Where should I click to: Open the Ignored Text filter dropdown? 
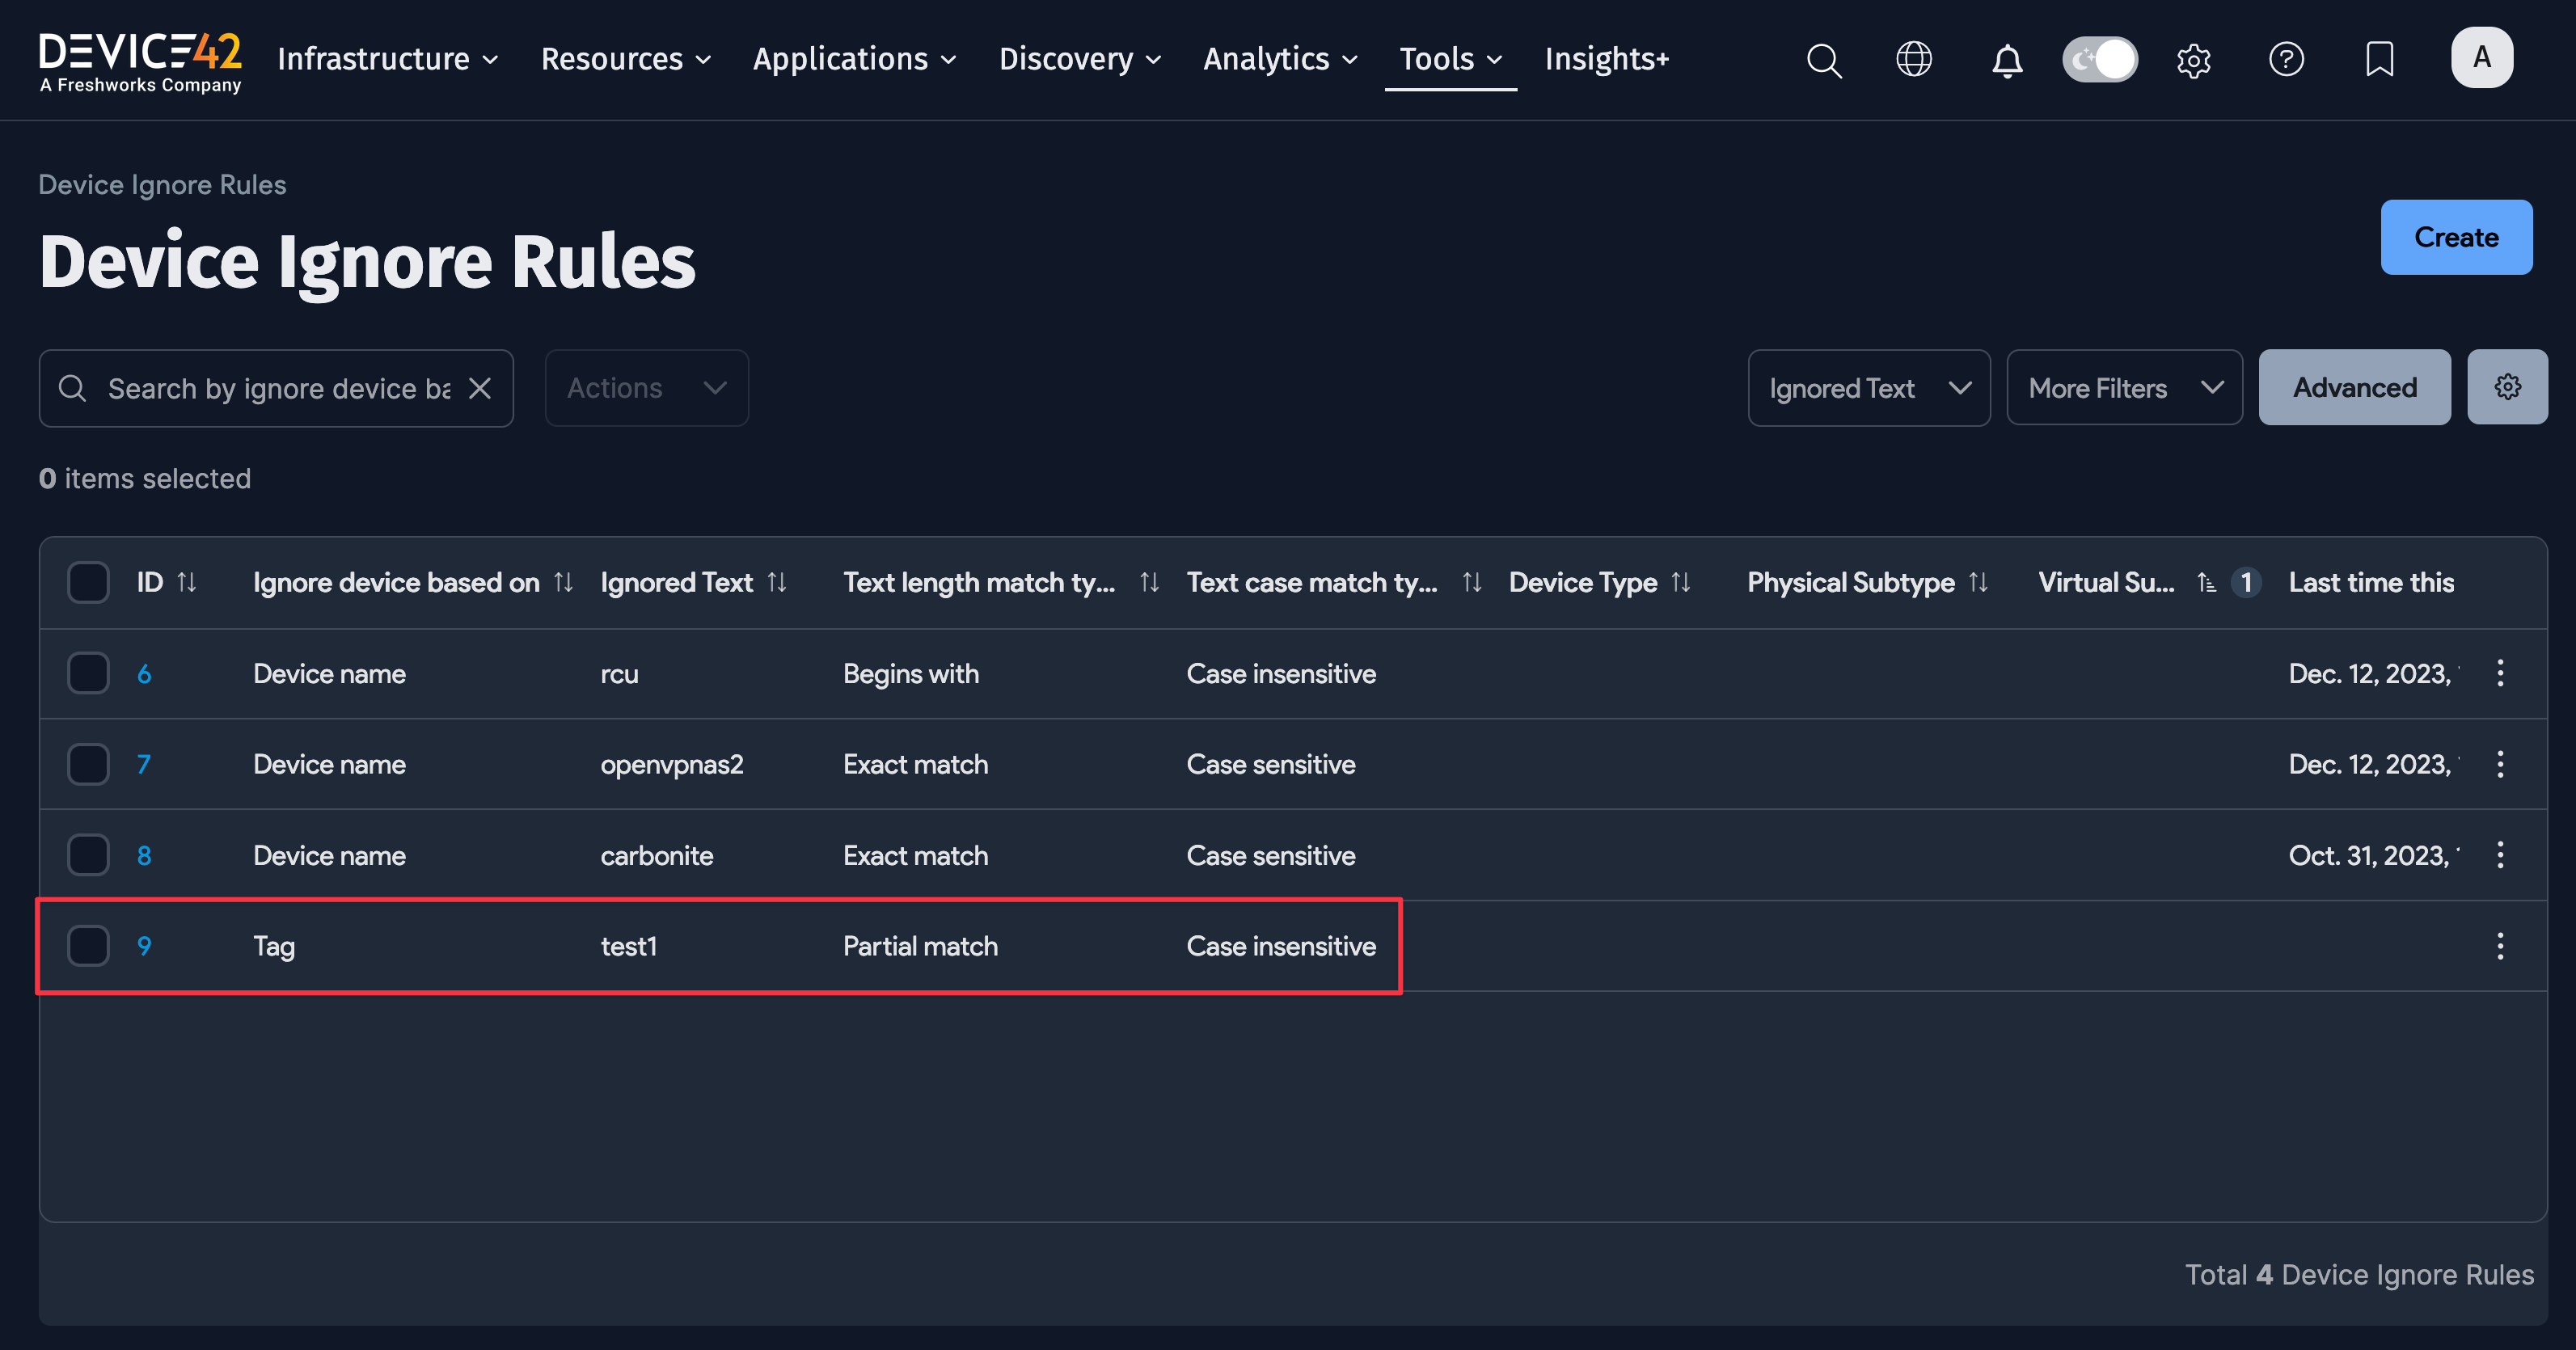coord(1868,388)
